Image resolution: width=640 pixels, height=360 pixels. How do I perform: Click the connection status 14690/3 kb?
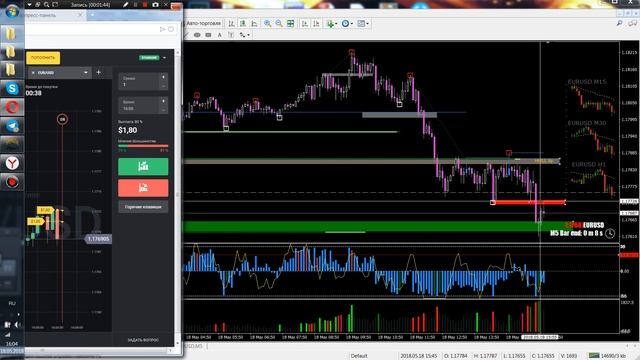coord(607,356)
